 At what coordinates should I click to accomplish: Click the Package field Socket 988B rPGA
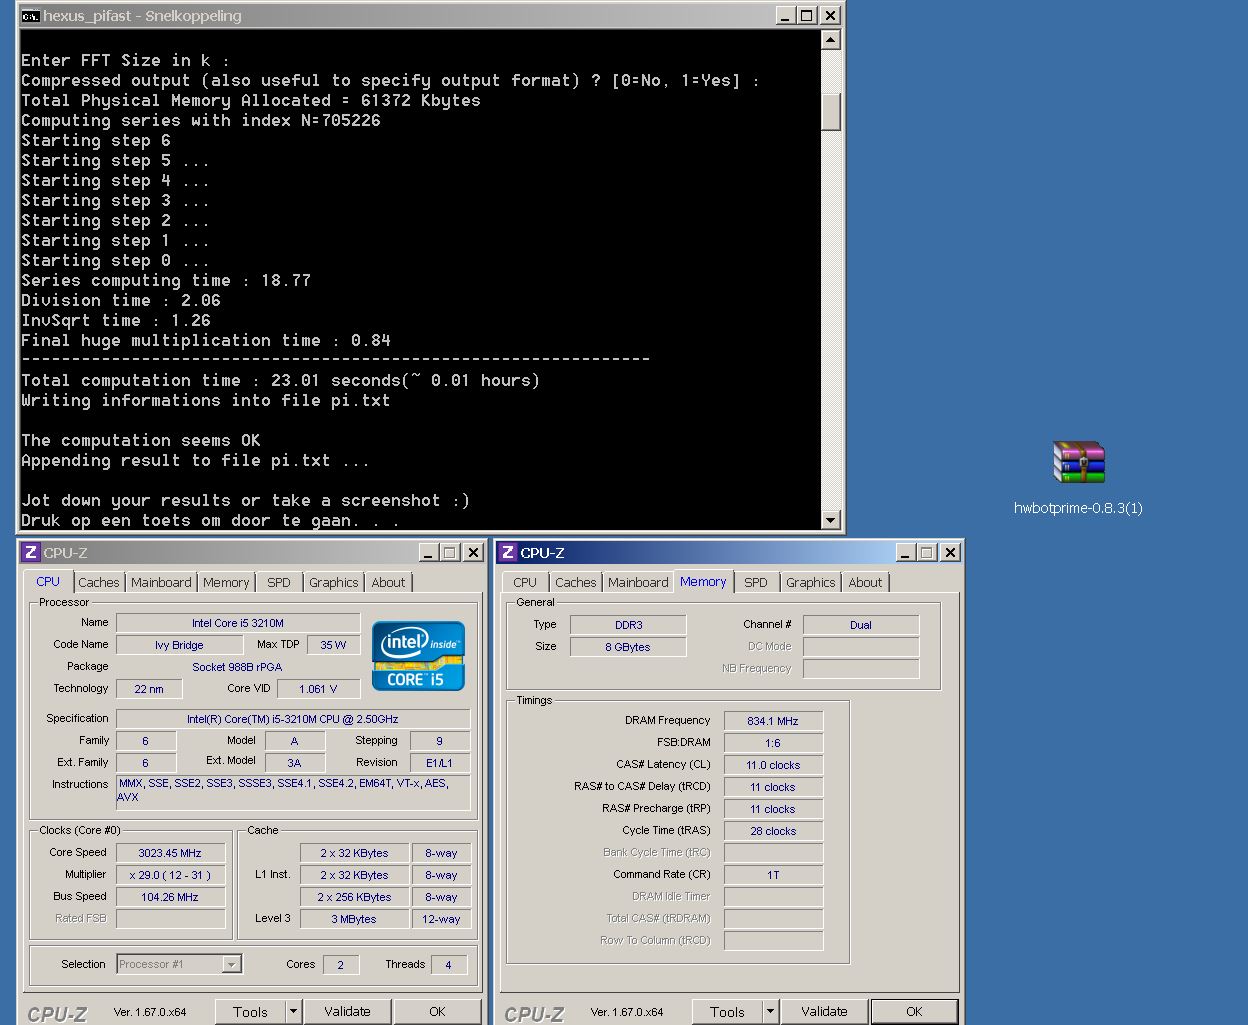point(238,667)
